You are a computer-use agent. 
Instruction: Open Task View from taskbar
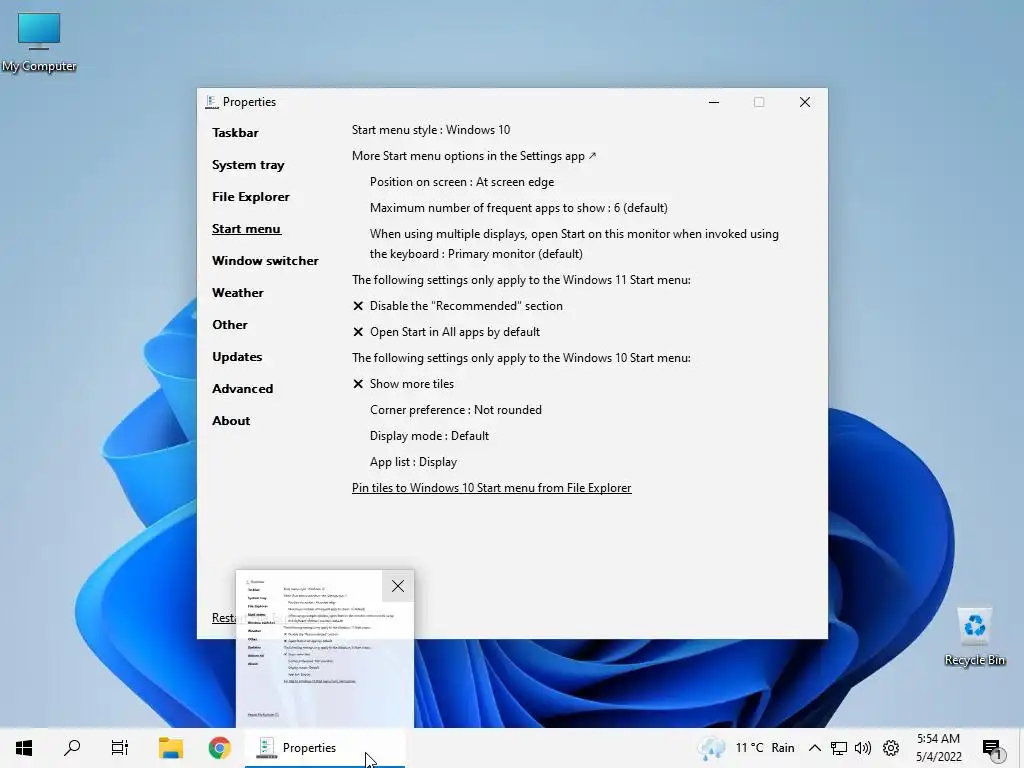tap(120, 748)
